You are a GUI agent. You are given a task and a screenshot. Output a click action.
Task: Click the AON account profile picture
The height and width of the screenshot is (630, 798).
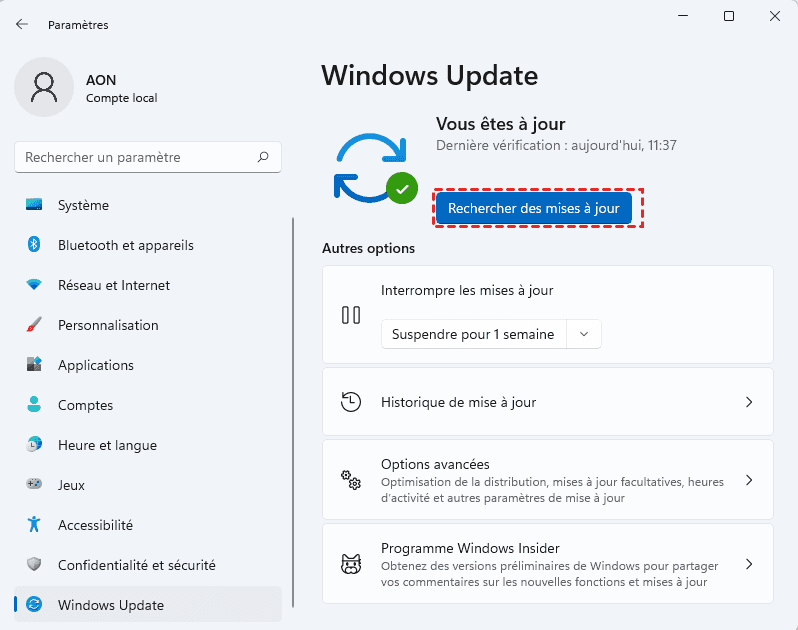[43, 87]
